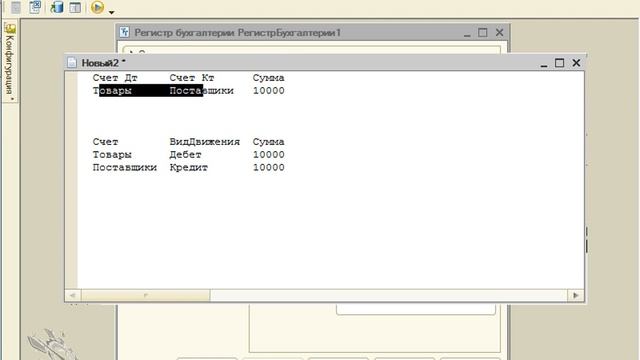Click the right arrow of horizontal scrollbar
Image resolution: width=640 pixels, height=360 pixels.
[576, 295]
